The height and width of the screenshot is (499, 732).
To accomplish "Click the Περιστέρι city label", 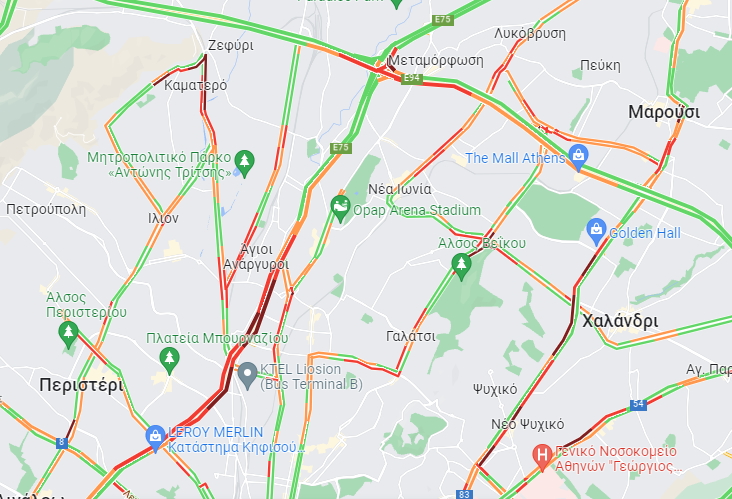I will (x=81, y=385).
